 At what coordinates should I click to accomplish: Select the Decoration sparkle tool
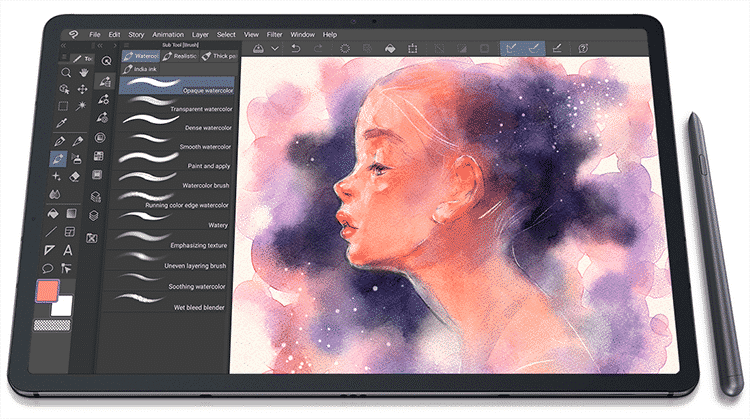pos(56,176)
